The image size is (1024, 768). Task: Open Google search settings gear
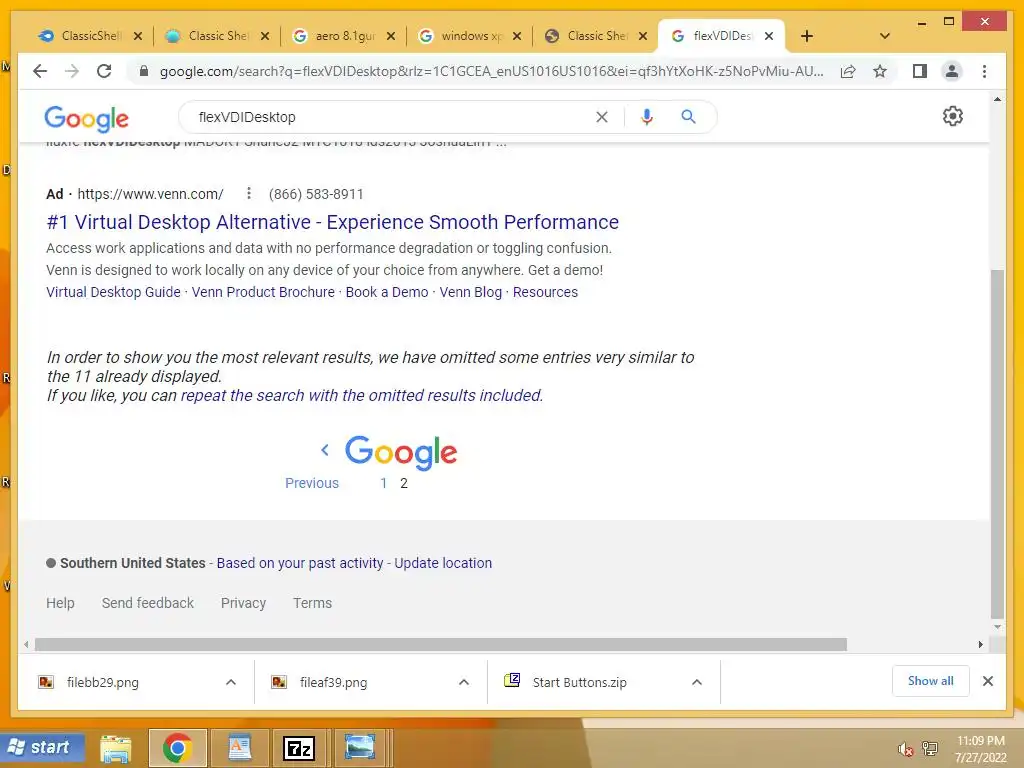tap(952, 116)
